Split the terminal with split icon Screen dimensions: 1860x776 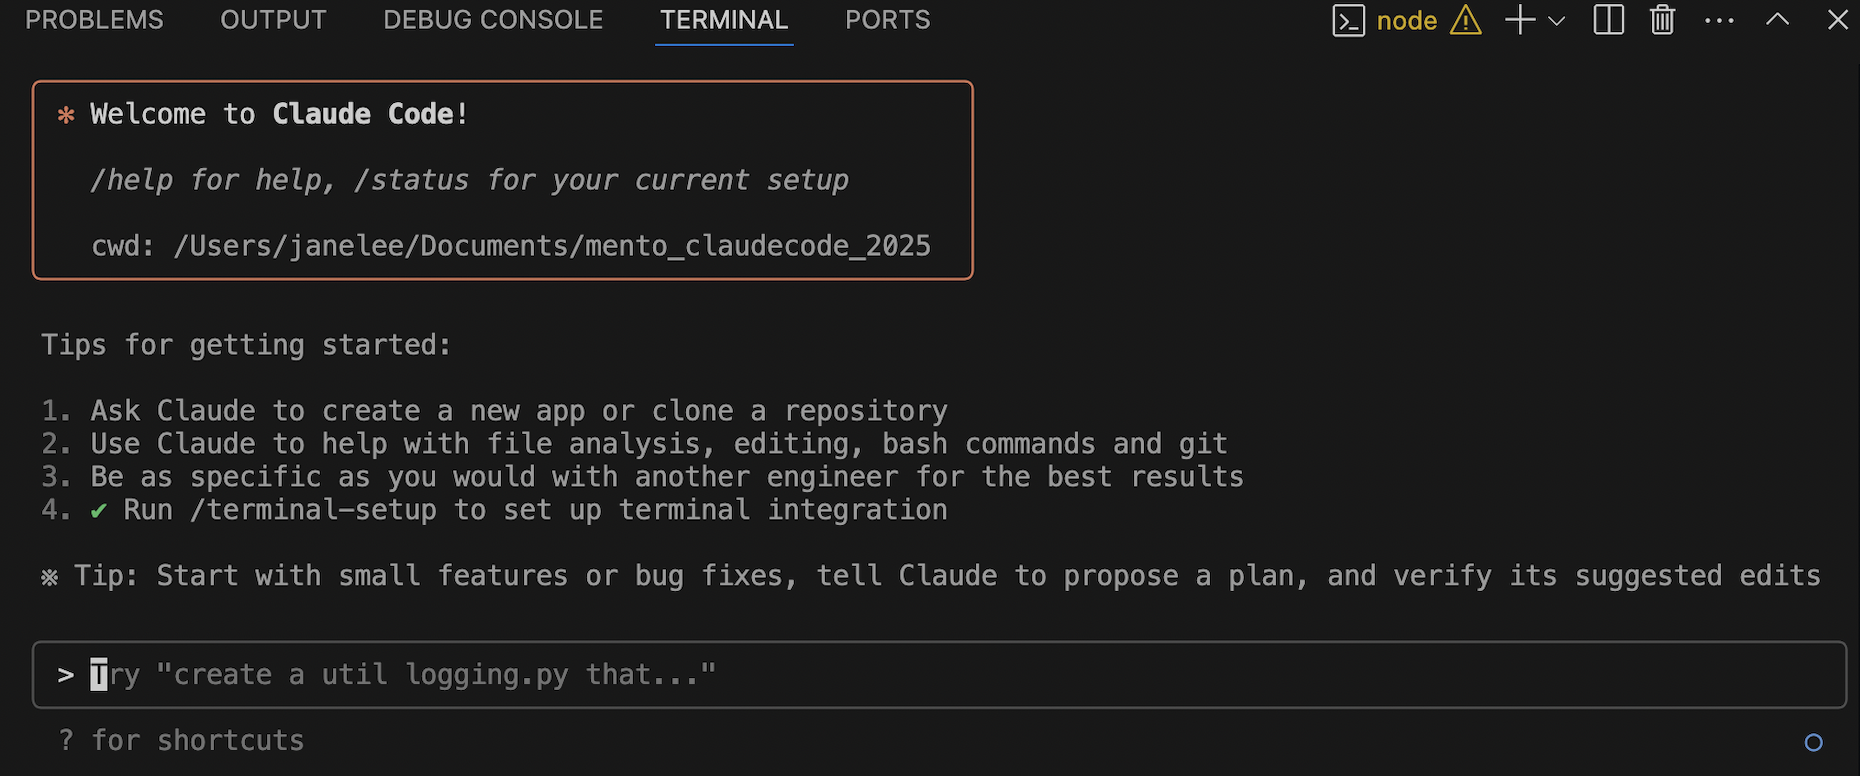click(1608, 20)
